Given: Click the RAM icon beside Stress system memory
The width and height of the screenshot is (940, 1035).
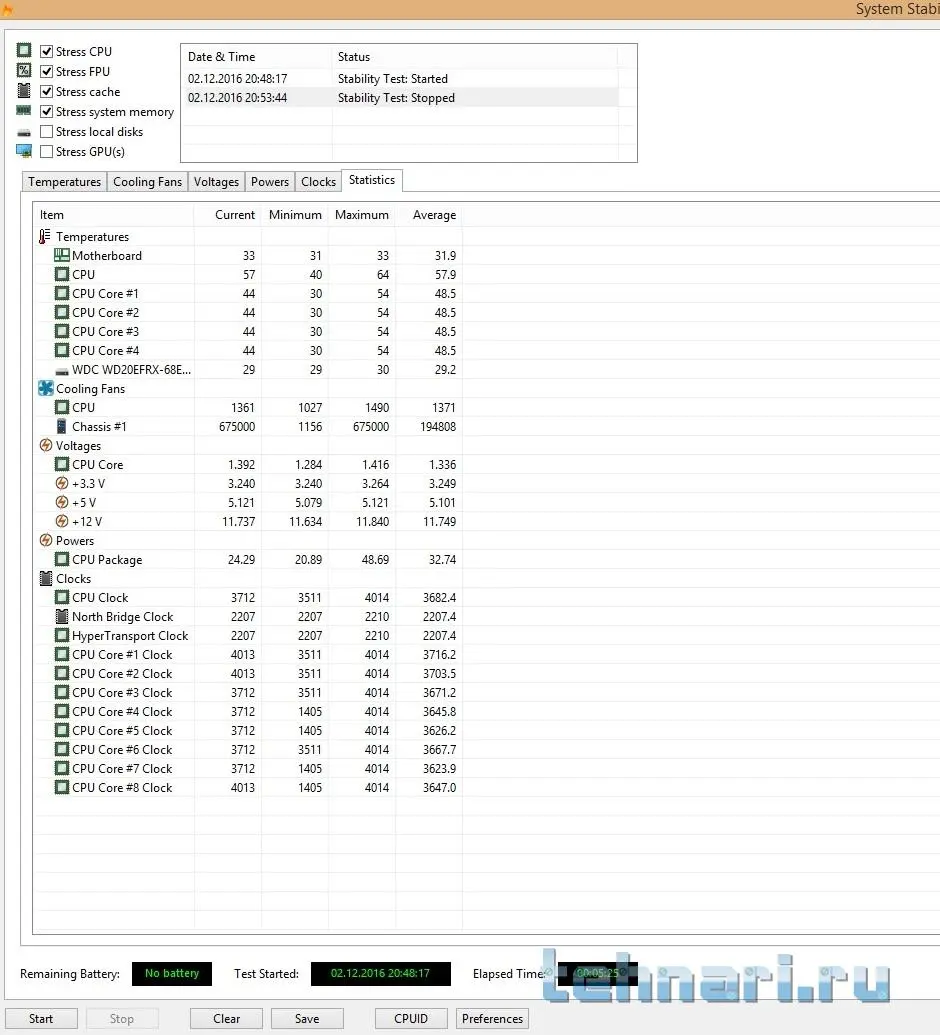Looking at the screenshot, I should 24,111.
